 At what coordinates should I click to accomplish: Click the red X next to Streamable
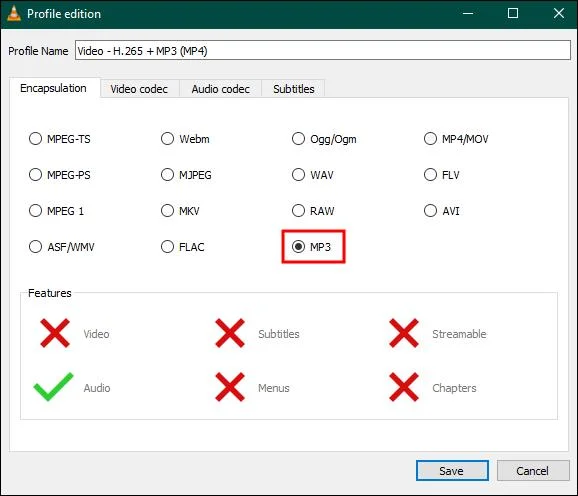pos(404,333)
